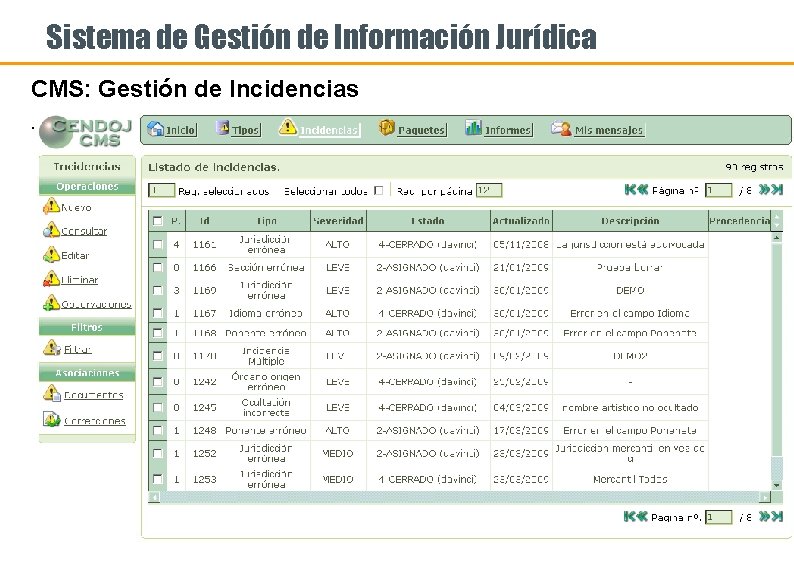Click the bottom Página nº input field
Screen dimensions: 794x564
click(719, 517)
